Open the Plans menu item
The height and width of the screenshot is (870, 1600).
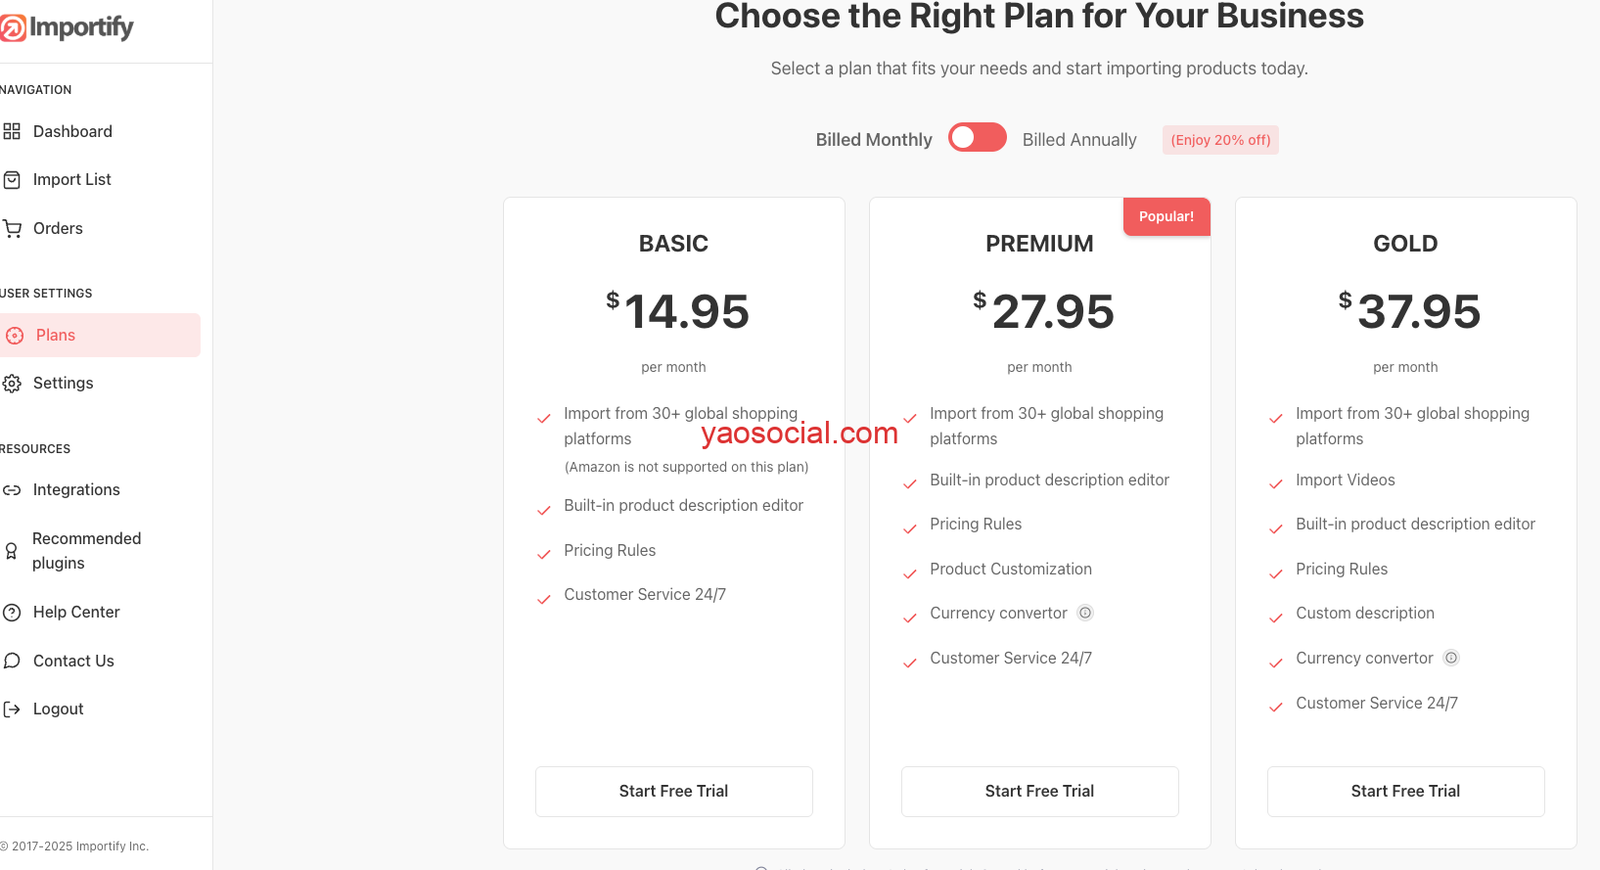pyautogui.click(x=56, y=335)
